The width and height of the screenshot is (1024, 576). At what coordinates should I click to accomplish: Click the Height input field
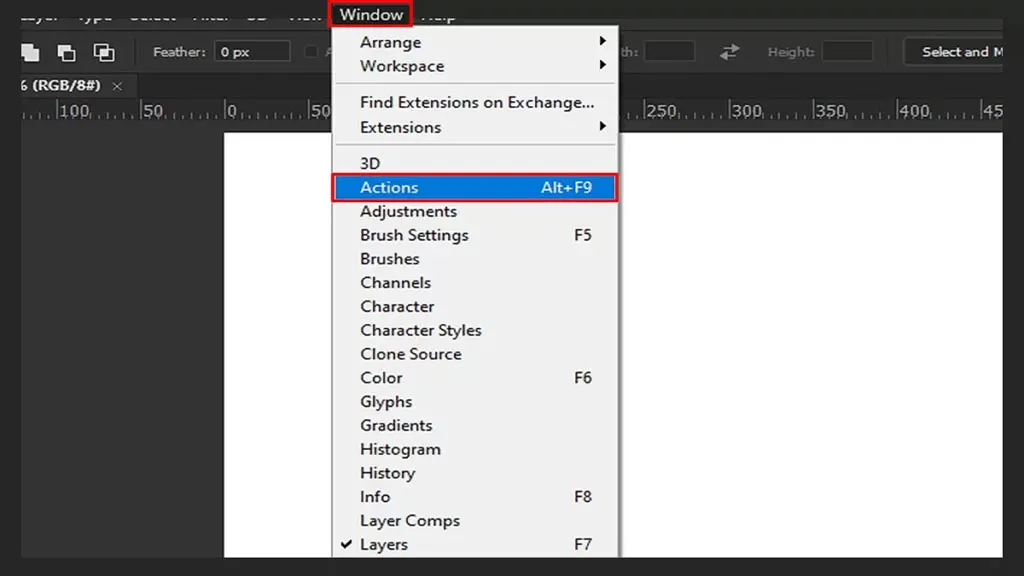point(847,52)
